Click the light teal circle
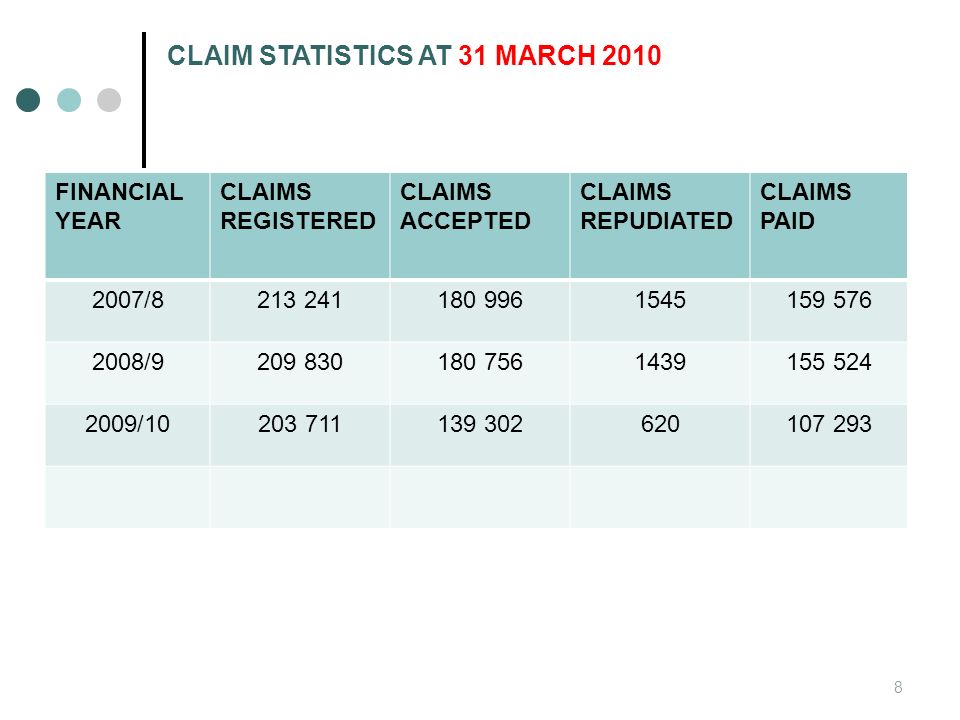 click(69, 100)
